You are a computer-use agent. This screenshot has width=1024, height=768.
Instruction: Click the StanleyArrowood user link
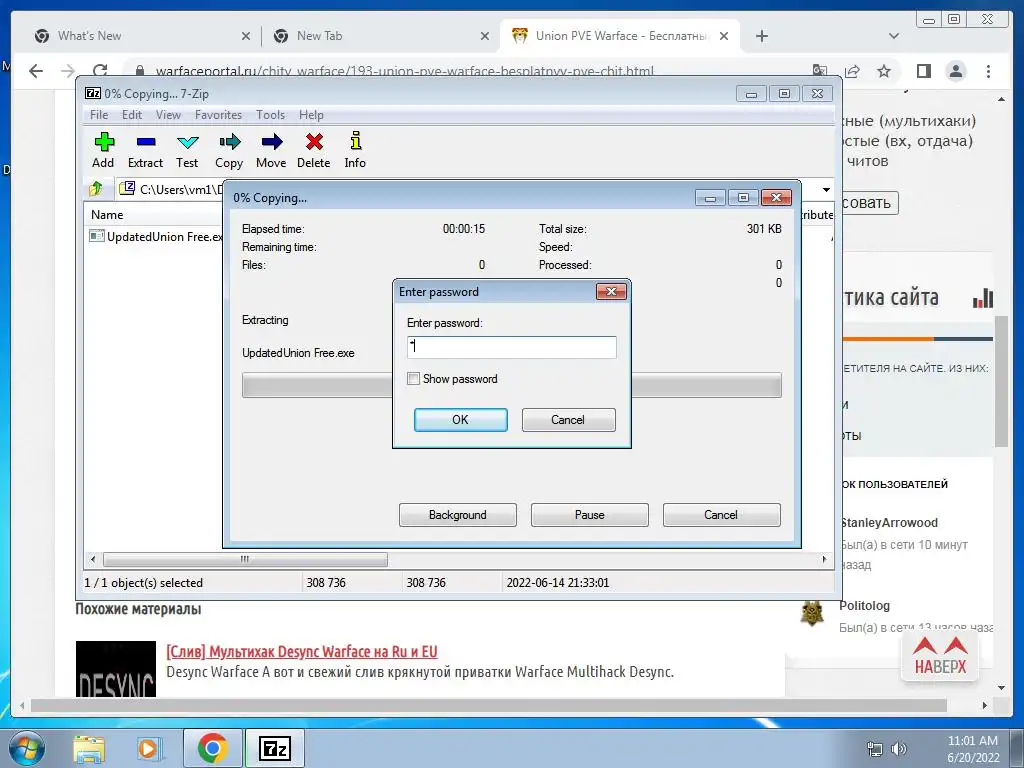pyautogui.click(x=889, y=522)
